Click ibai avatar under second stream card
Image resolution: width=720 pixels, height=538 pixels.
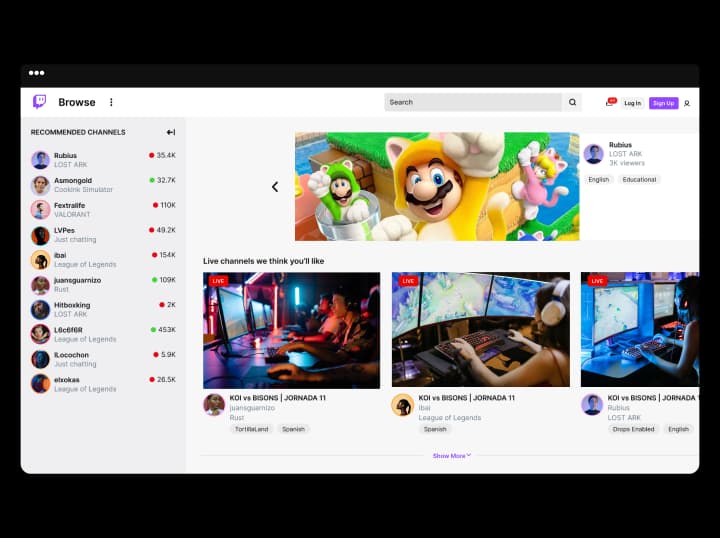point(403,405)
